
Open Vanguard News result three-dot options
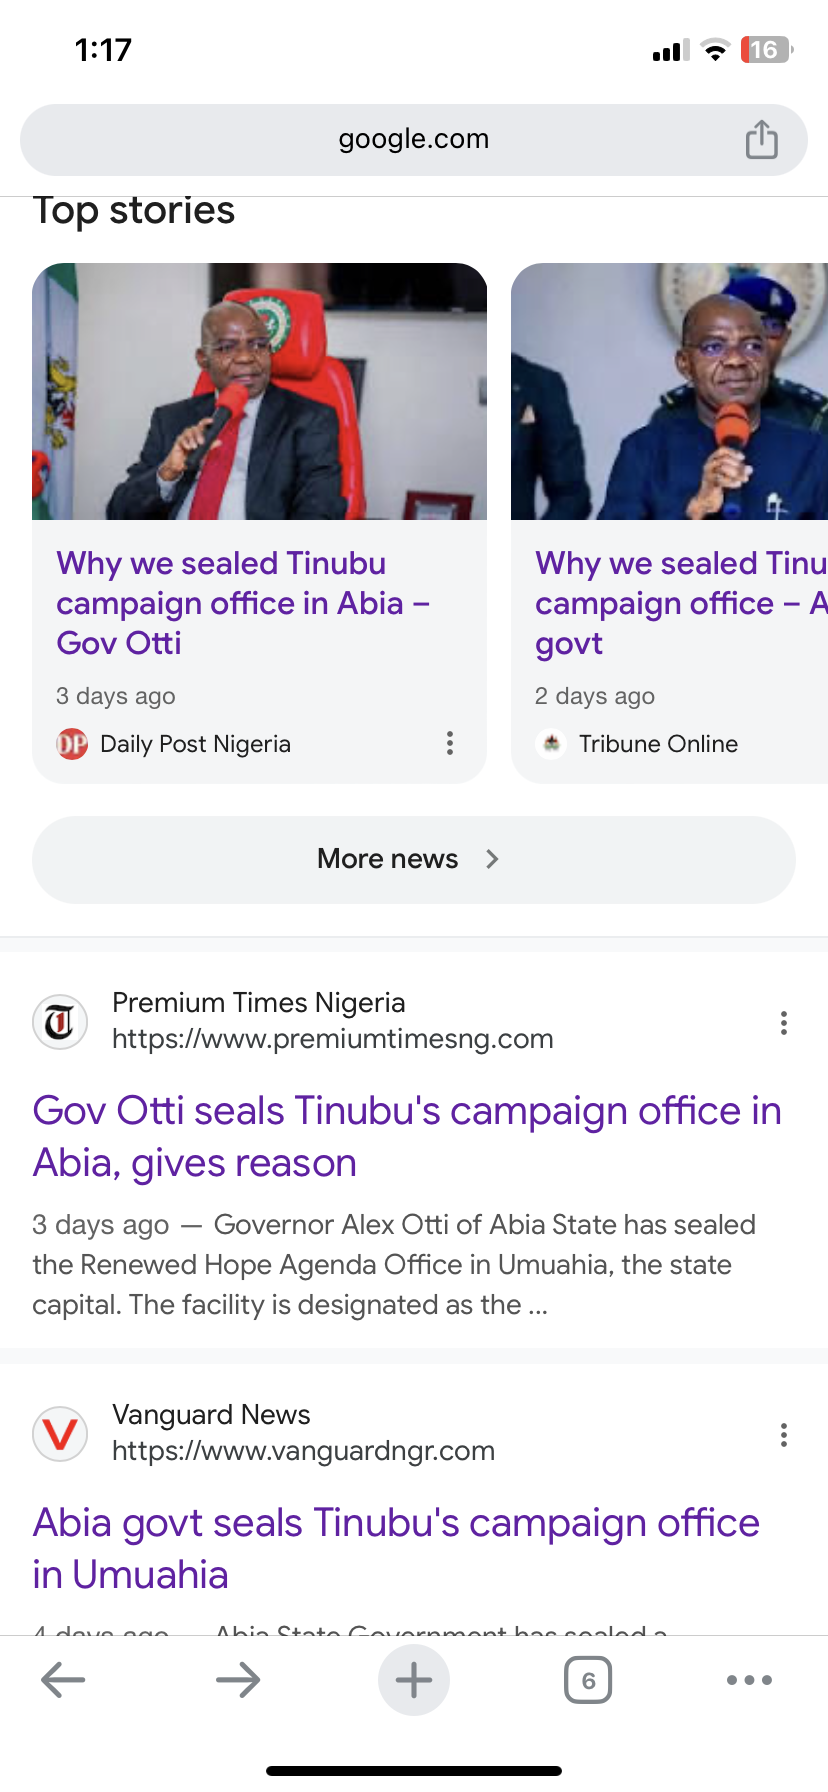(783, 1435)
